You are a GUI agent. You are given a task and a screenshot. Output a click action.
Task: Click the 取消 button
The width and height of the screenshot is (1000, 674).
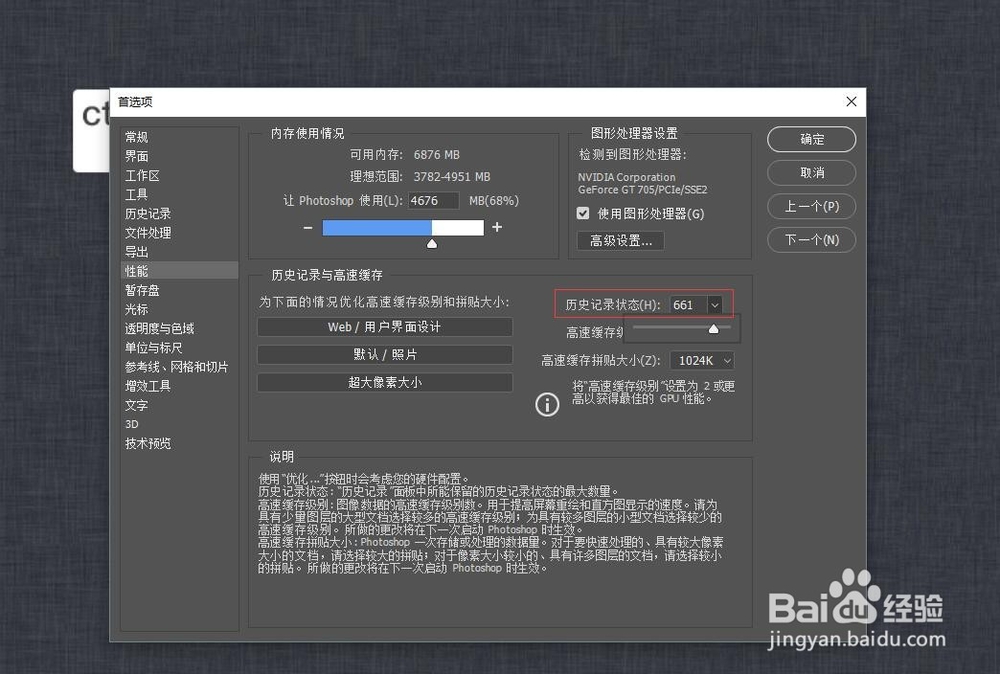point(811,173)
